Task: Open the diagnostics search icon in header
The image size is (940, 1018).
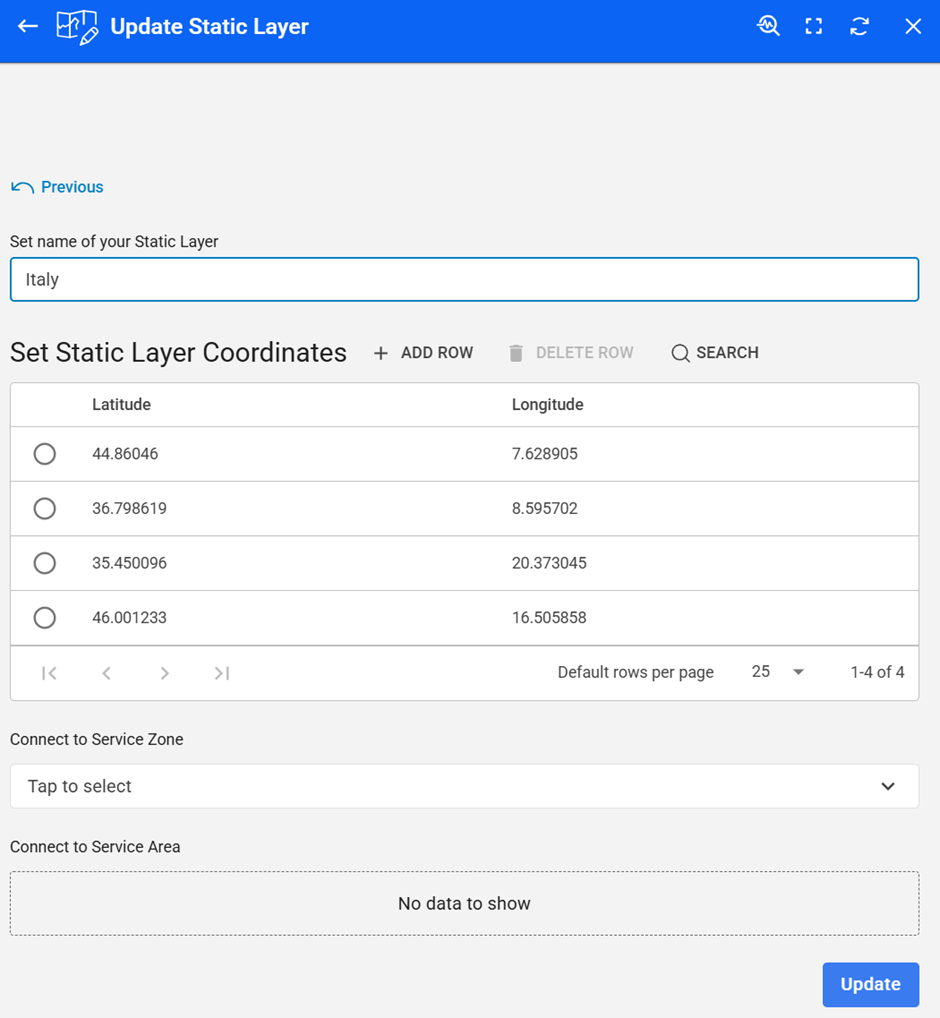Action: tap(768, 26)
